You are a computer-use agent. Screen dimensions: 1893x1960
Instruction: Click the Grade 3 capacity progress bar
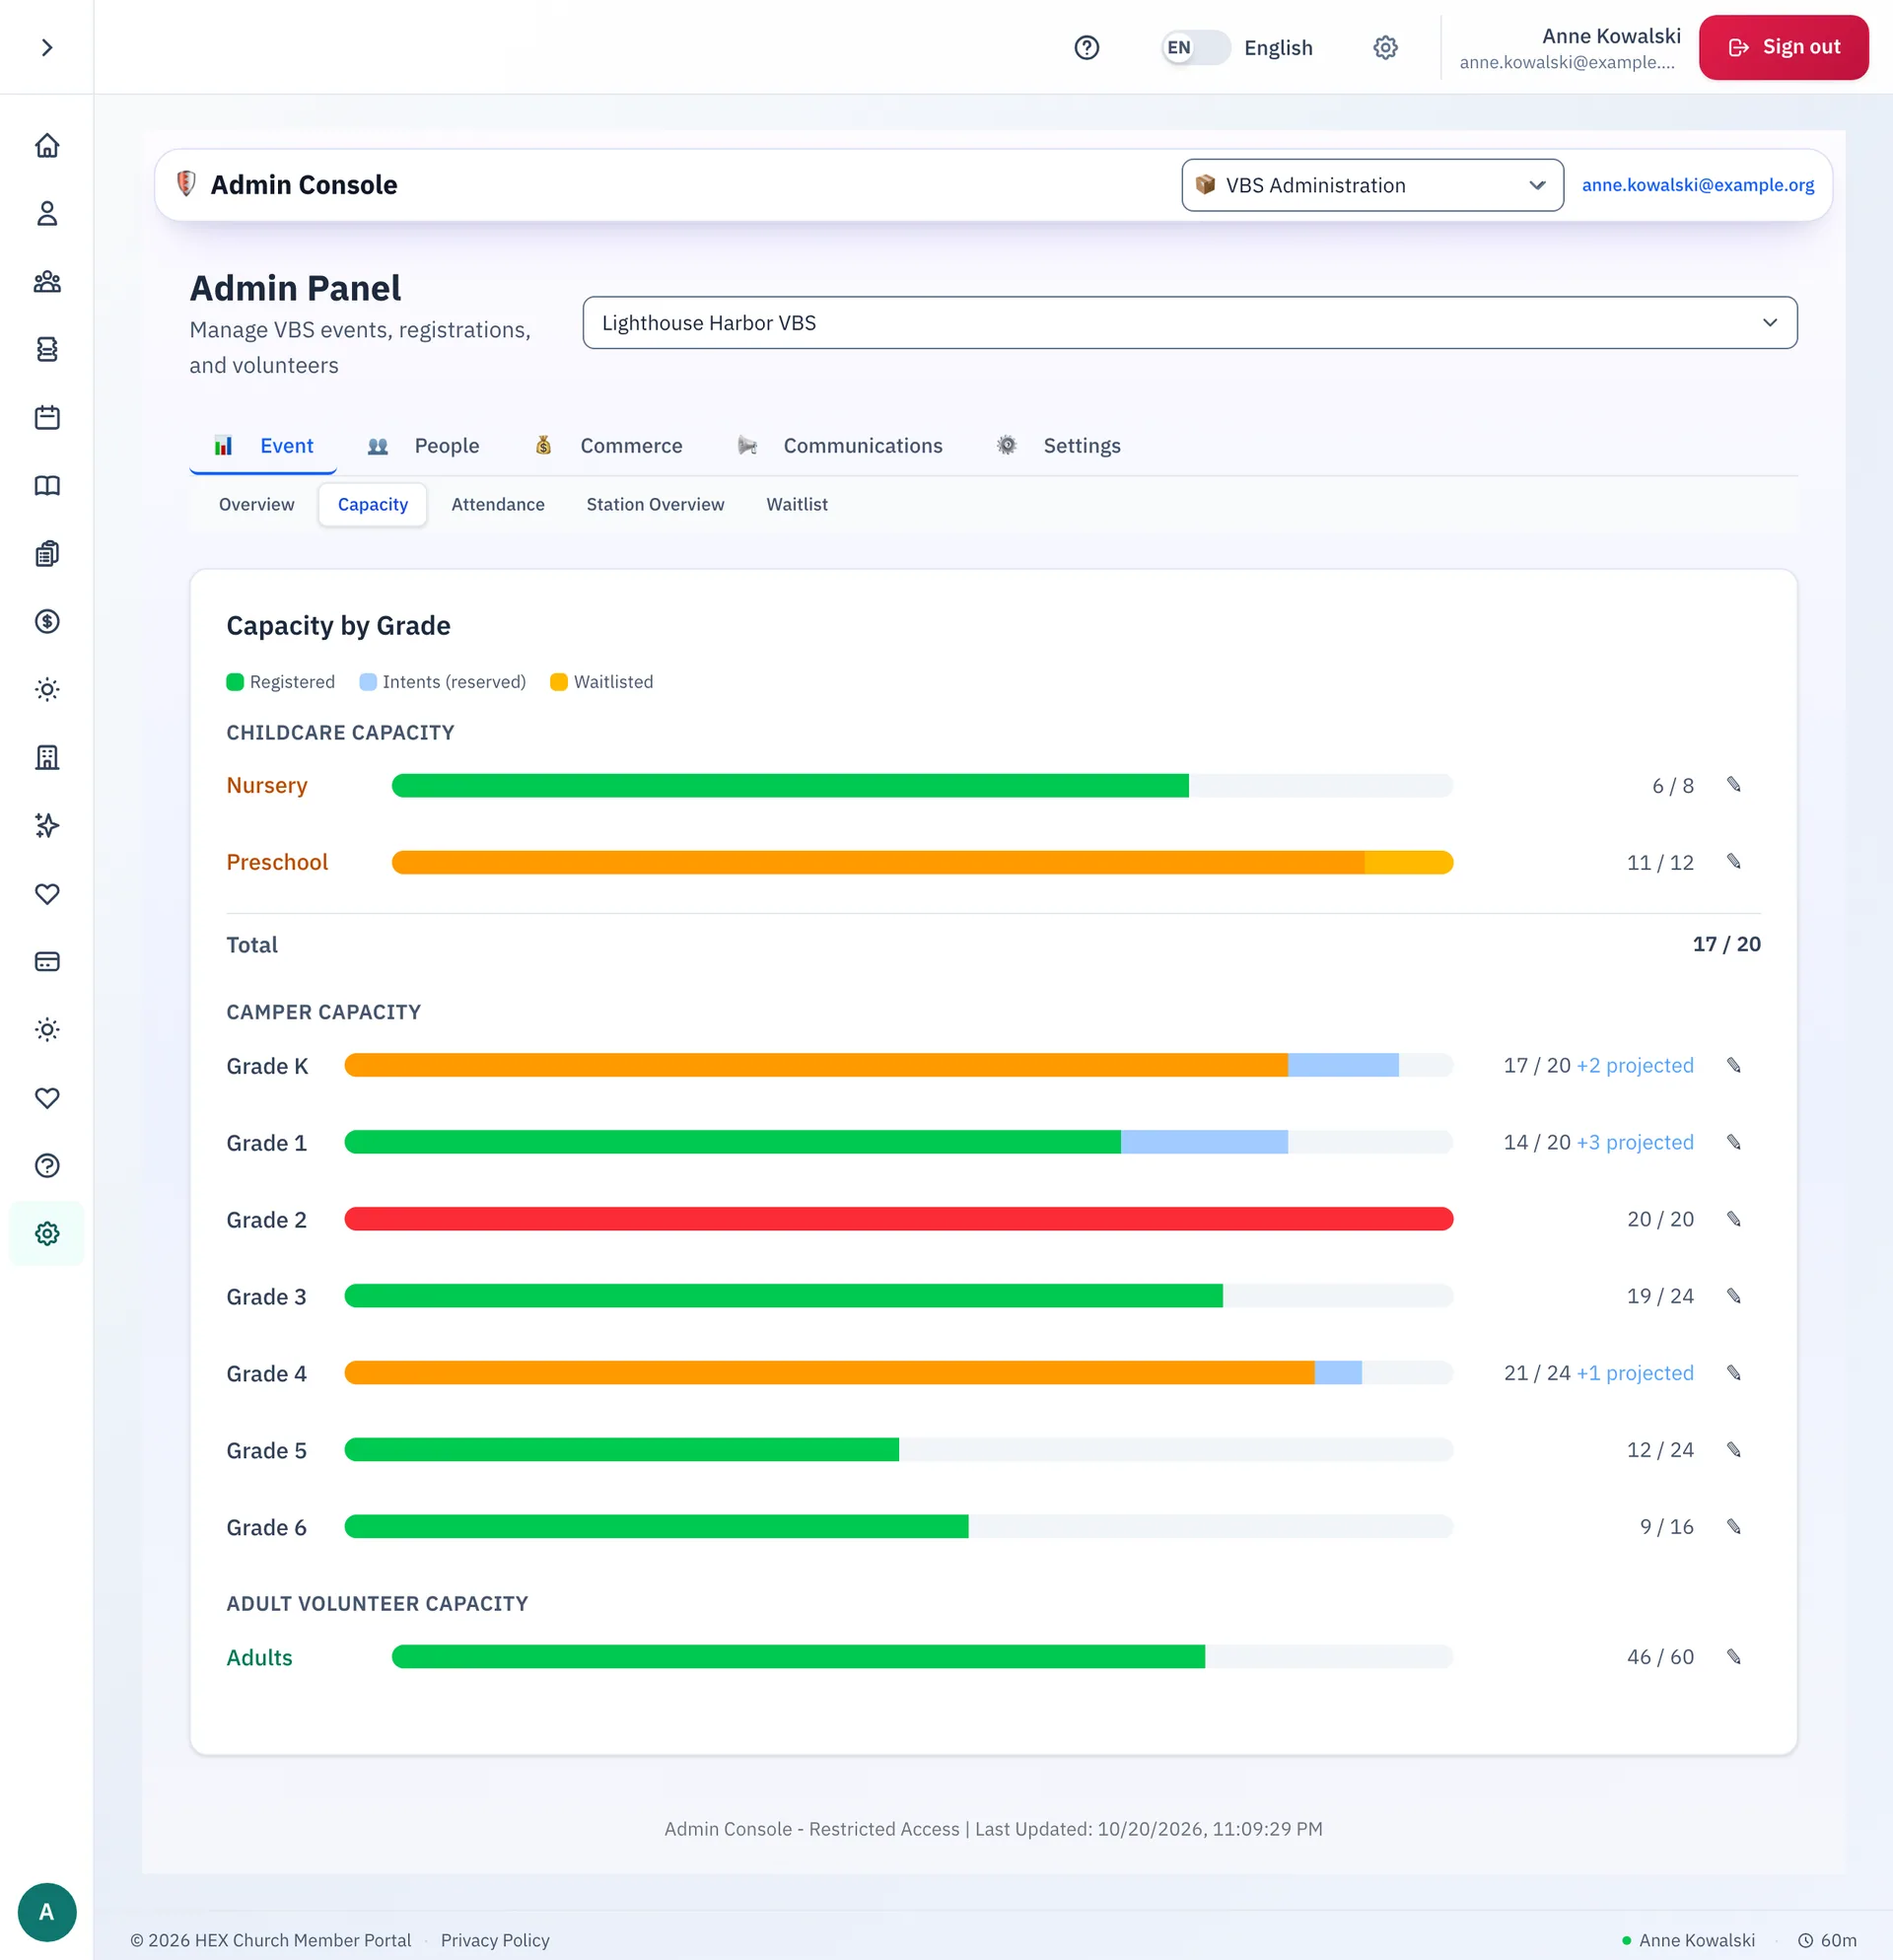click(898, 1296)
